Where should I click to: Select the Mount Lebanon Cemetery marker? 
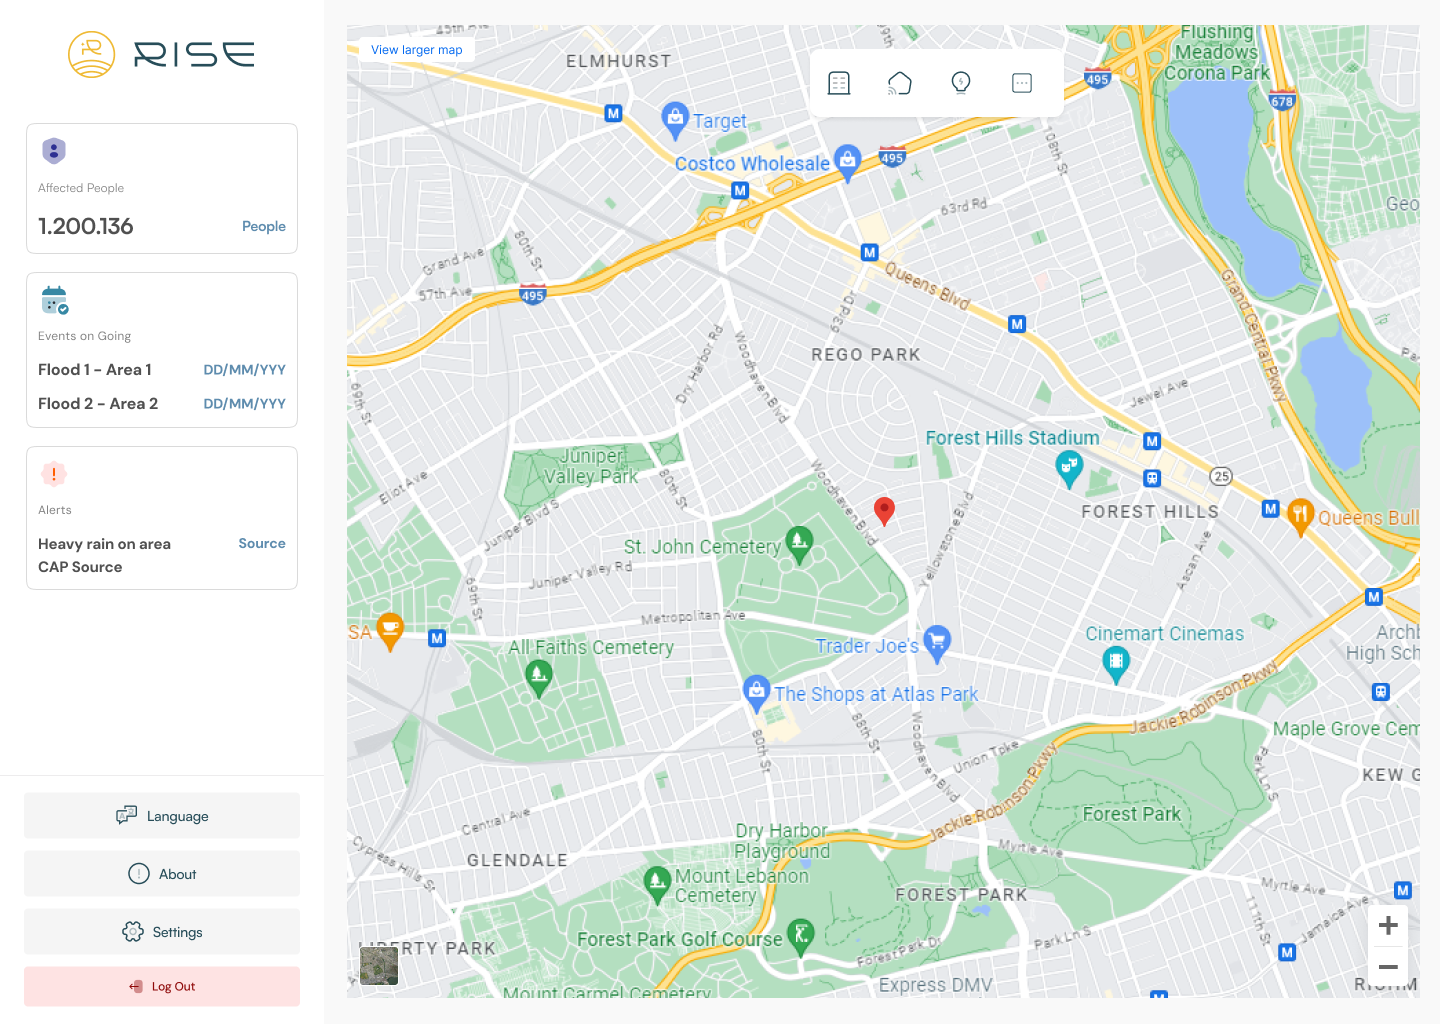pos(657,884)
